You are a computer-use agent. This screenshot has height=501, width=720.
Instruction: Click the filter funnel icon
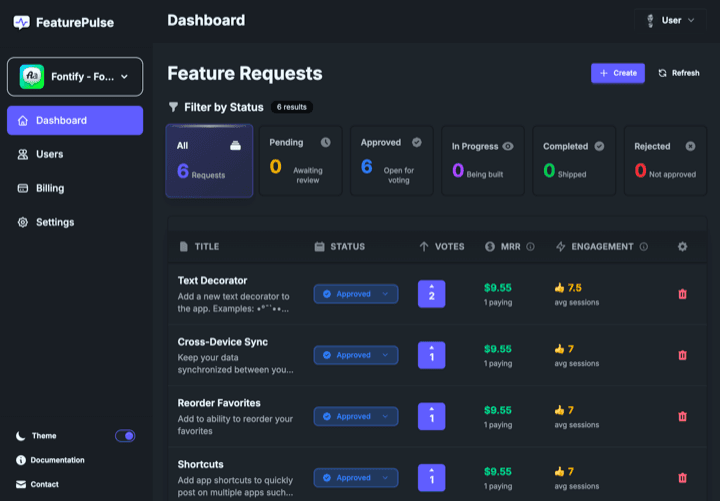pos(173,107)
